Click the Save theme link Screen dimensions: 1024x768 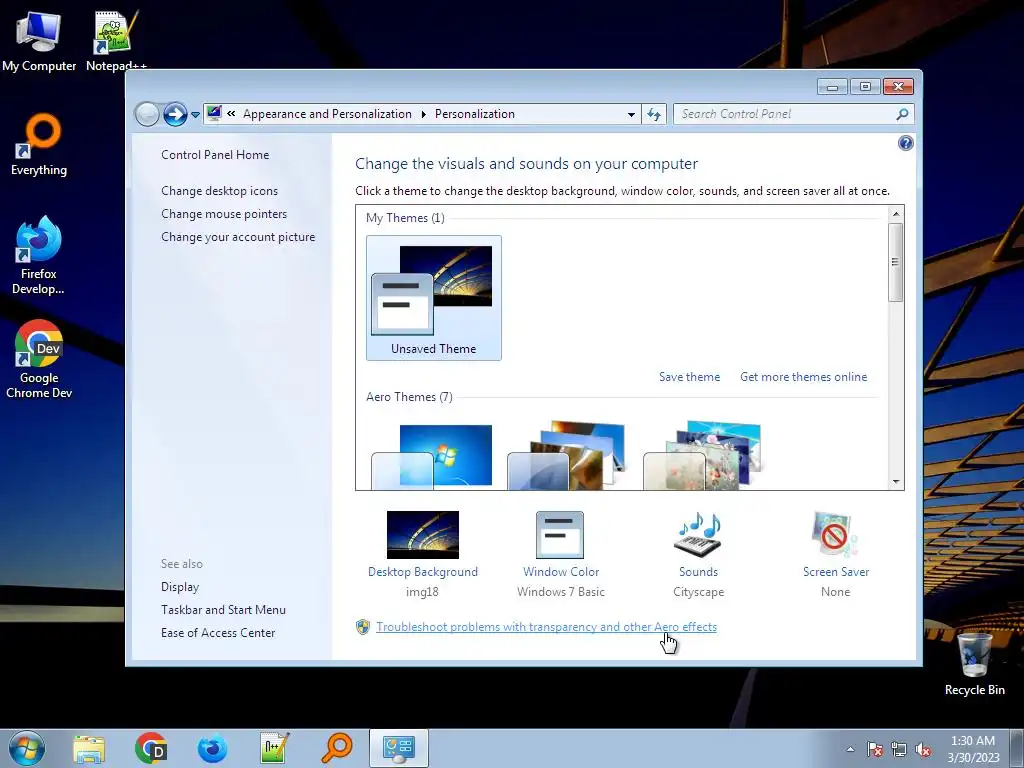click(x=689, y=377)
